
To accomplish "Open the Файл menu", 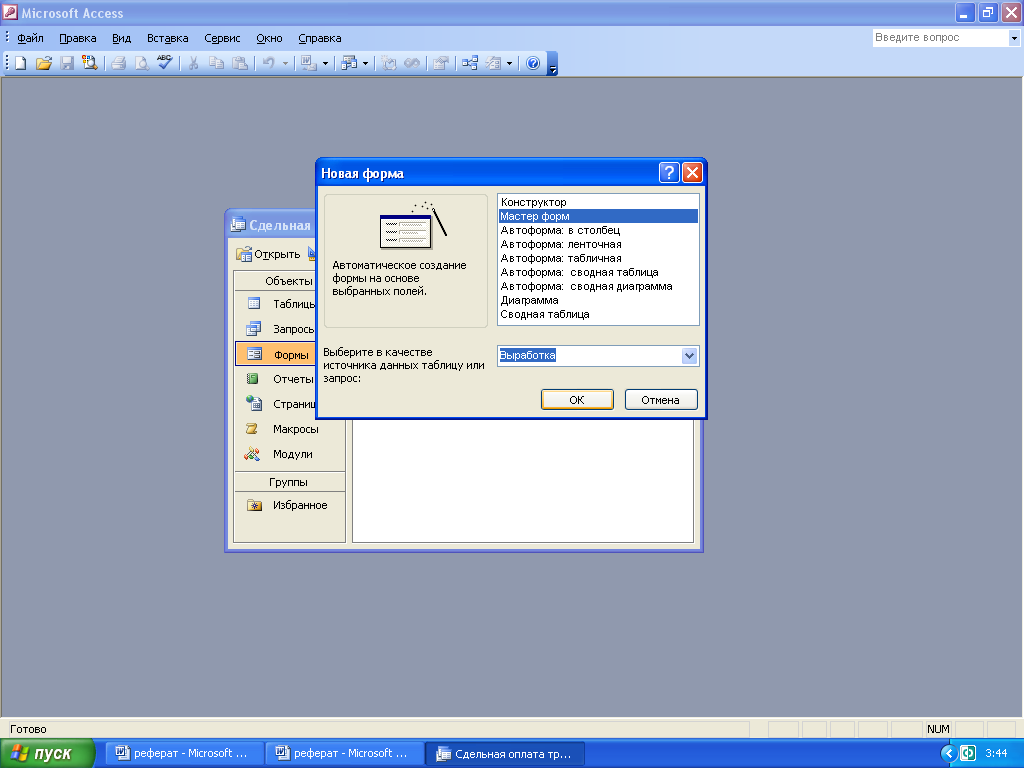I will tap(30, 38).
